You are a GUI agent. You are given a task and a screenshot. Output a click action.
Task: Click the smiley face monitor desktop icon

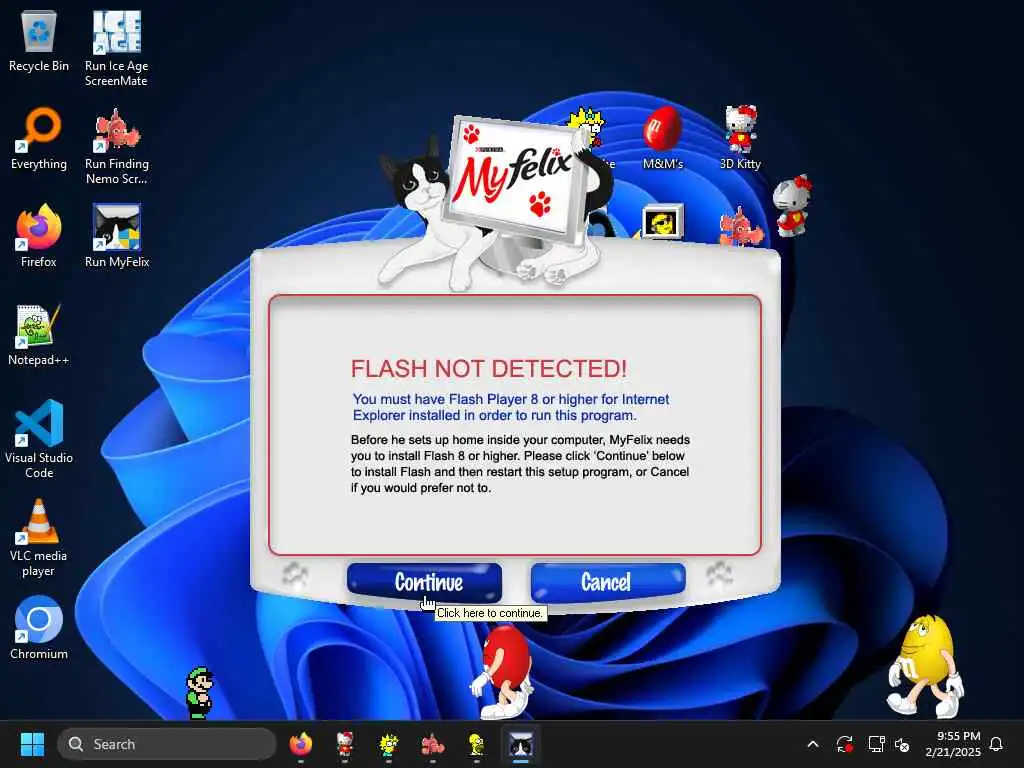click(x=663, y=221)
